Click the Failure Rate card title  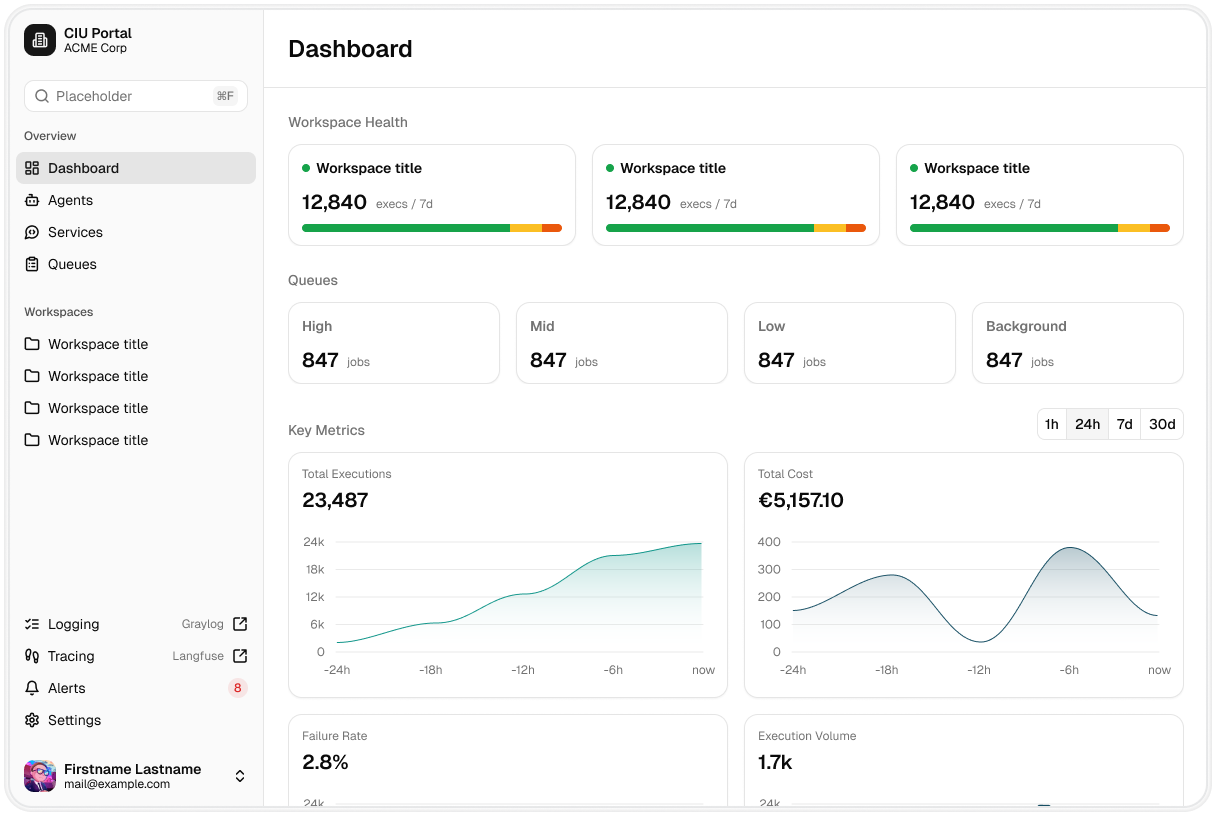(x=335, y=736)
